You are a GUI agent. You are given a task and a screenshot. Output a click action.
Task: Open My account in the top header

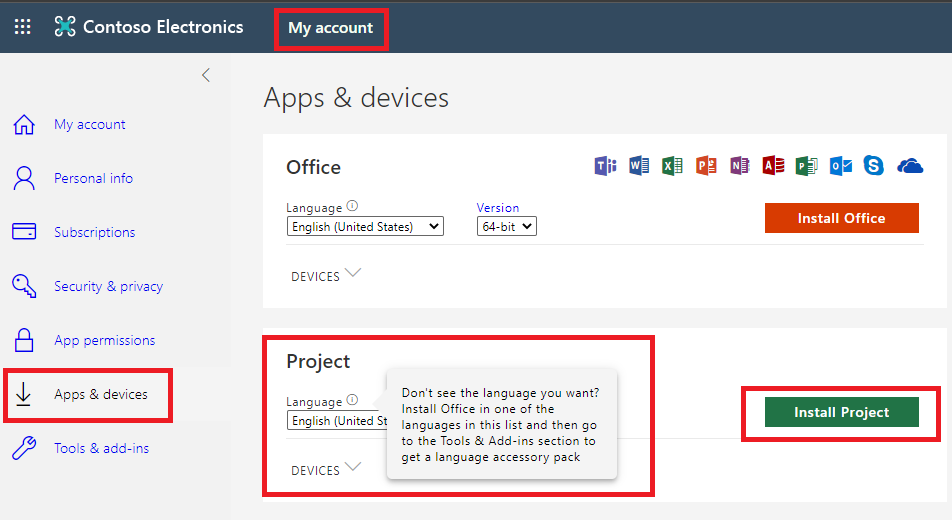click(331, 28)
